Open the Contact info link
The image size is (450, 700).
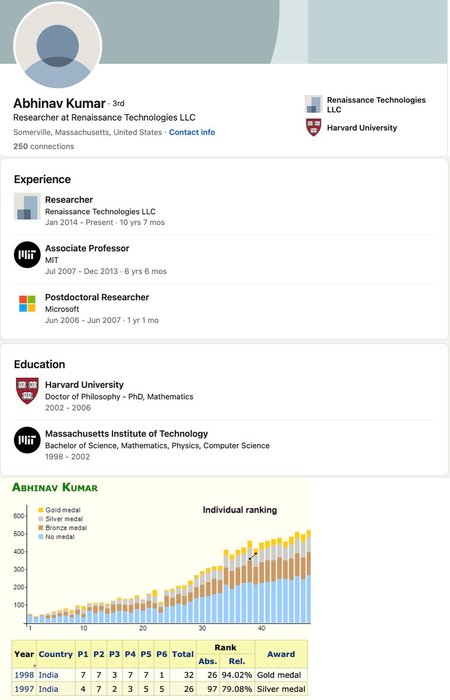[192, 132]
